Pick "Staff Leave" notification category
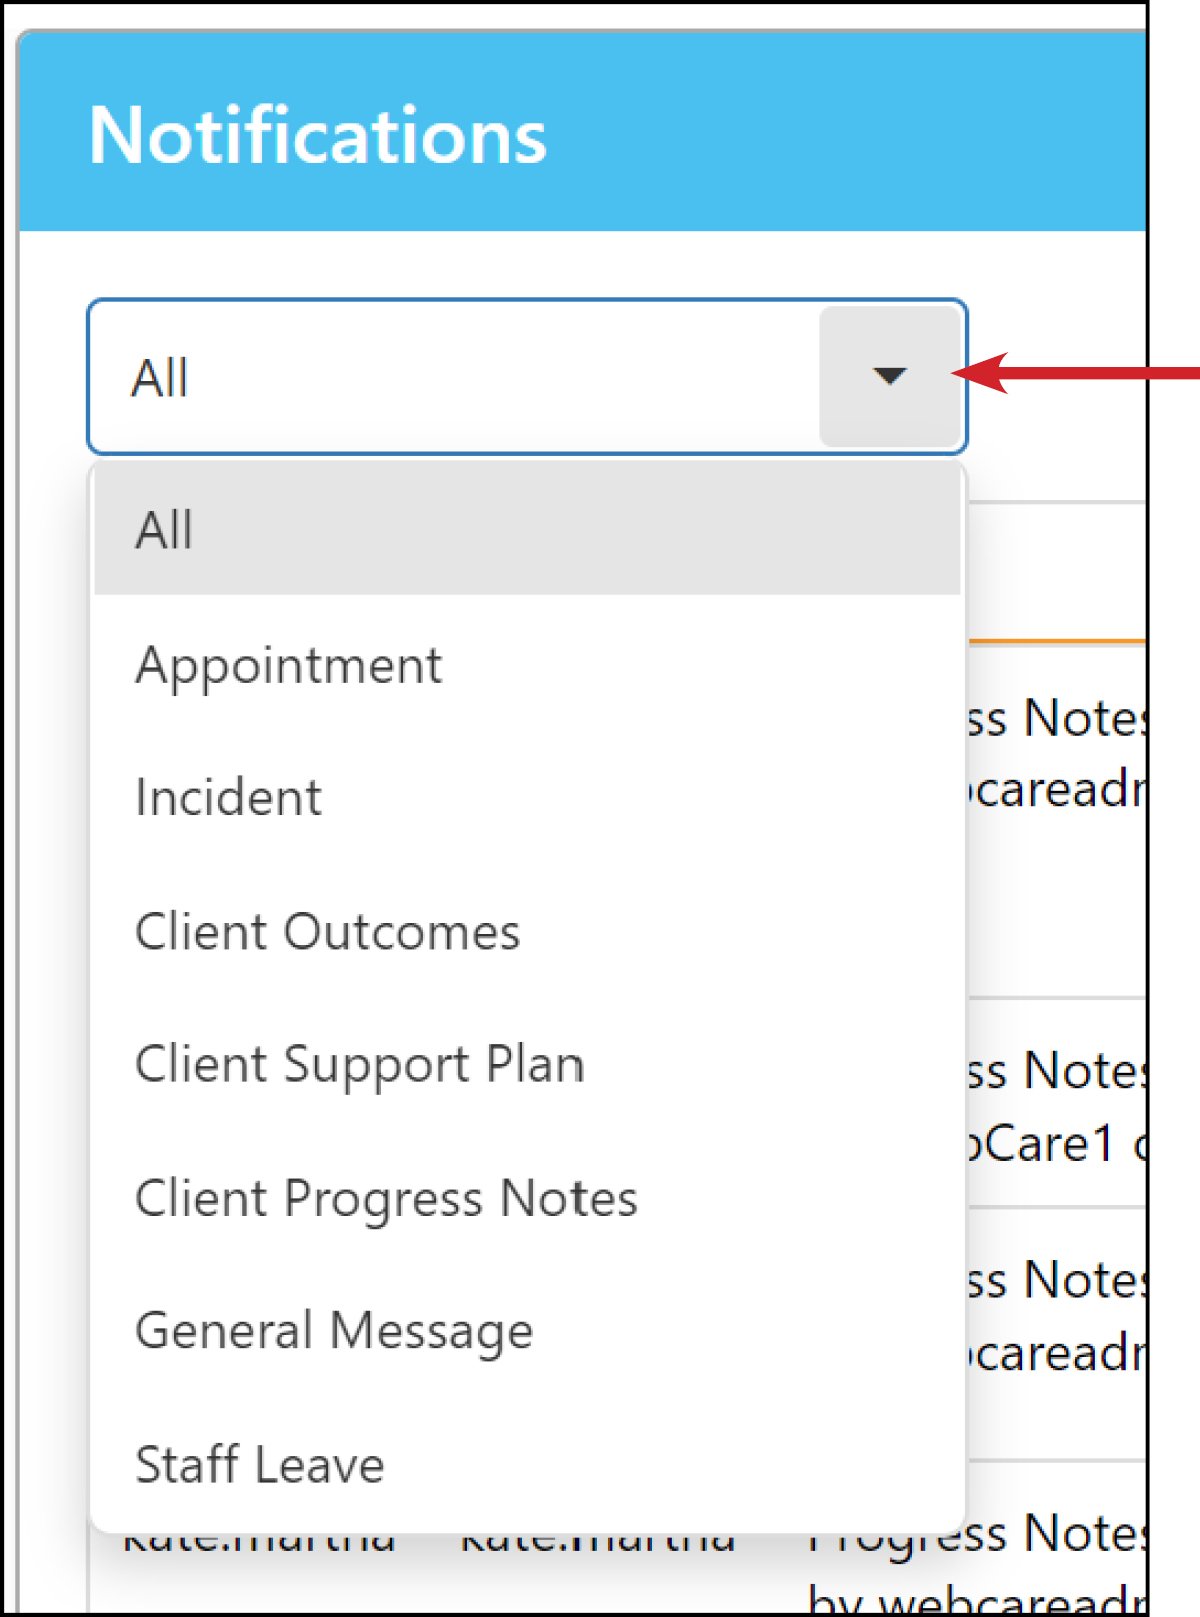This screenshot has width=1200, height=1617. point(259,1464)
